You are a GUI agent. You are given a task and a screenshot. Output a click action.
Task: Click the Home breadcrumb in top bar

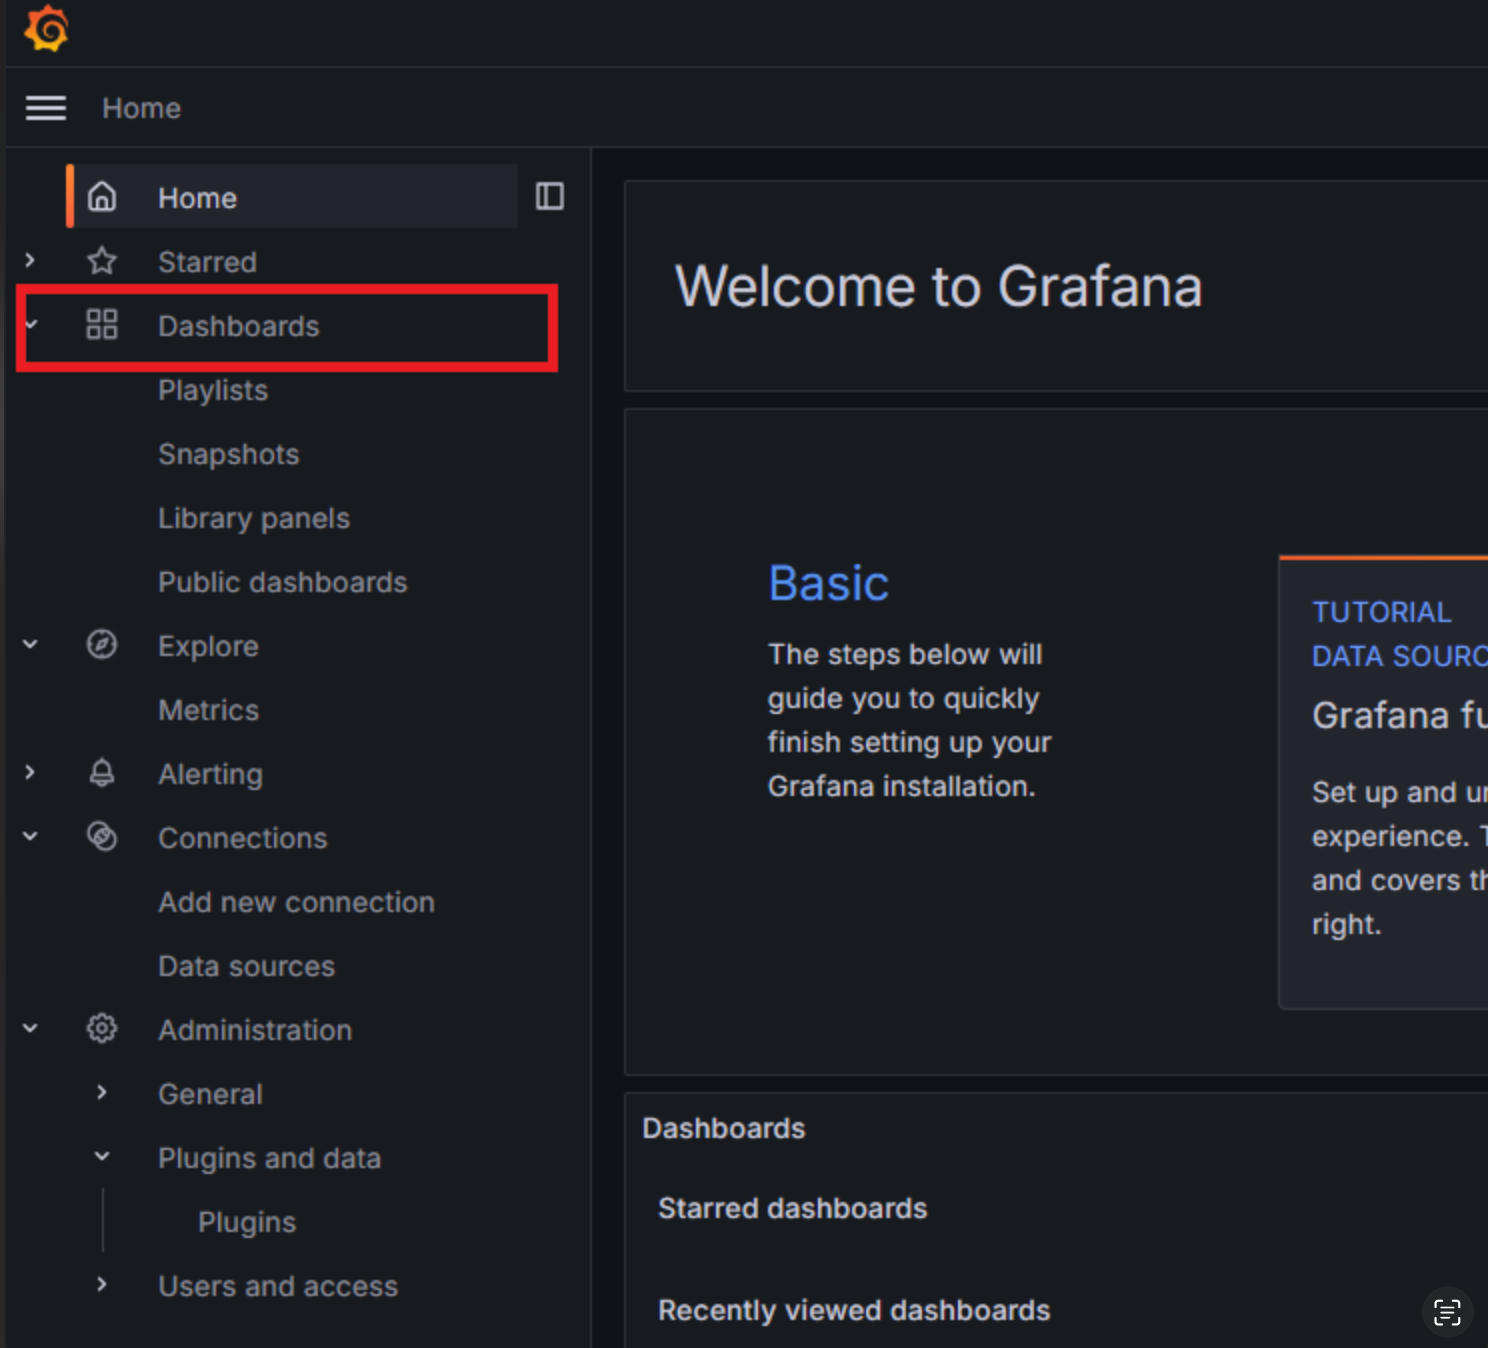point(141,108)
